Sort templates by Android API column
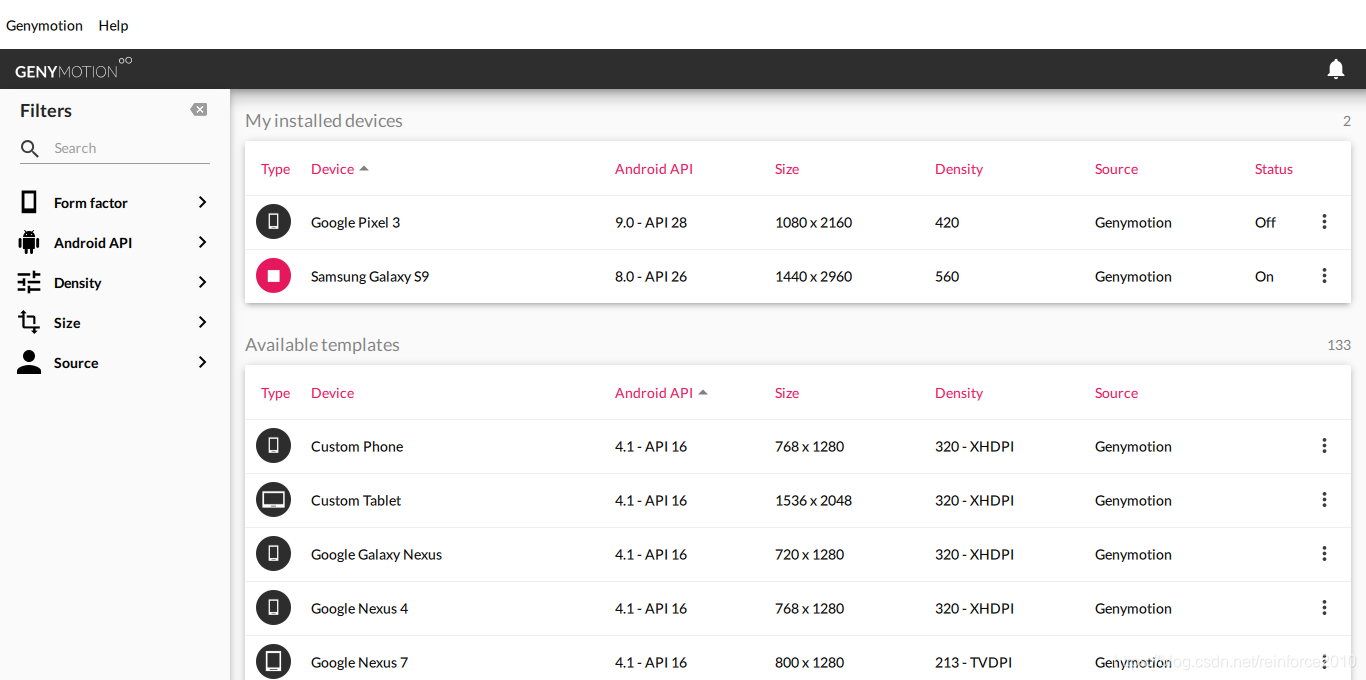 coord(661,393)
